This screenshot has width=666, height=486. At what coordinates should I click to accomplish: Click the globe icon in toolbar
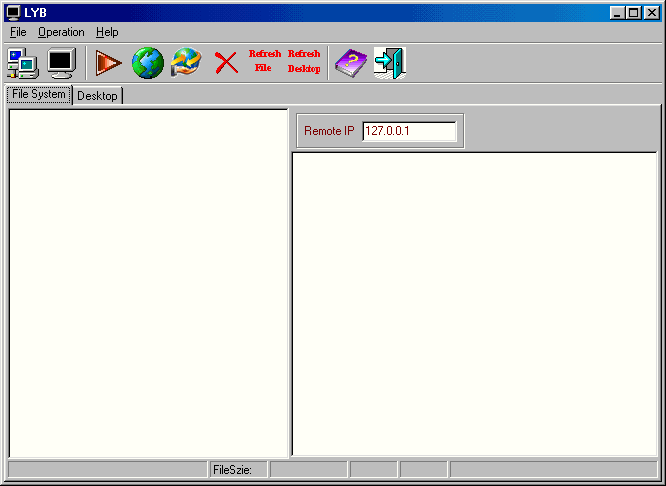[147, 63]
